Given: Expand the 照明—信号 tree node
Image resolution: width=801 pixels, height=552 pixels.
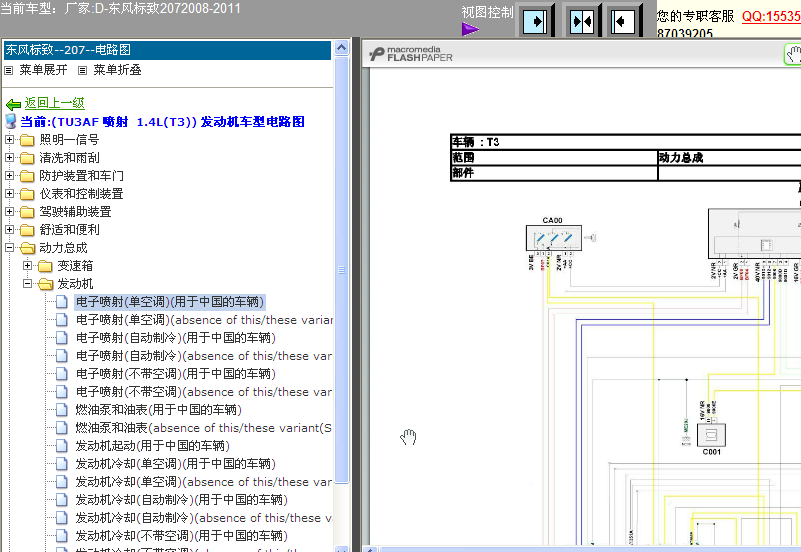Looking at the screenshot, I should click(9, 139).
